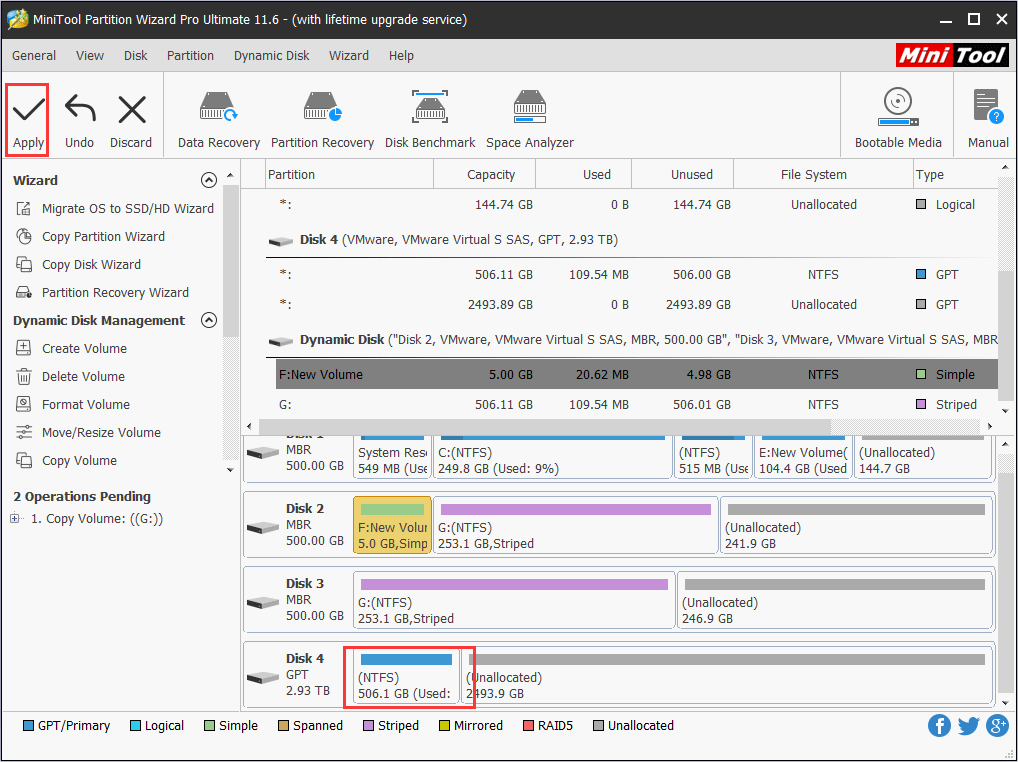
Task: Choose Copy Volume in sidebar
Action: click(x=66, y=460)
